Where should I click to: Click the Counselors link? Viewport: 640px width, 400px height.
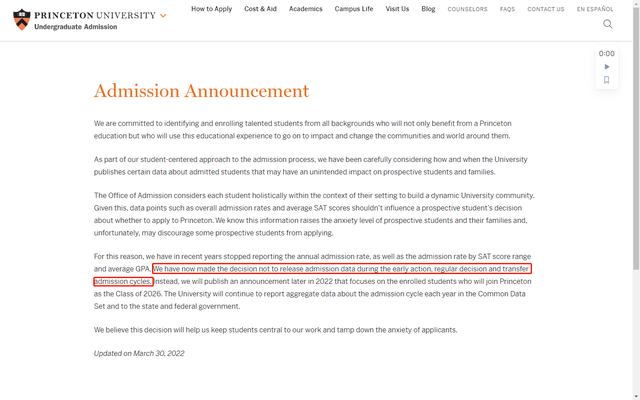point(467,9)
